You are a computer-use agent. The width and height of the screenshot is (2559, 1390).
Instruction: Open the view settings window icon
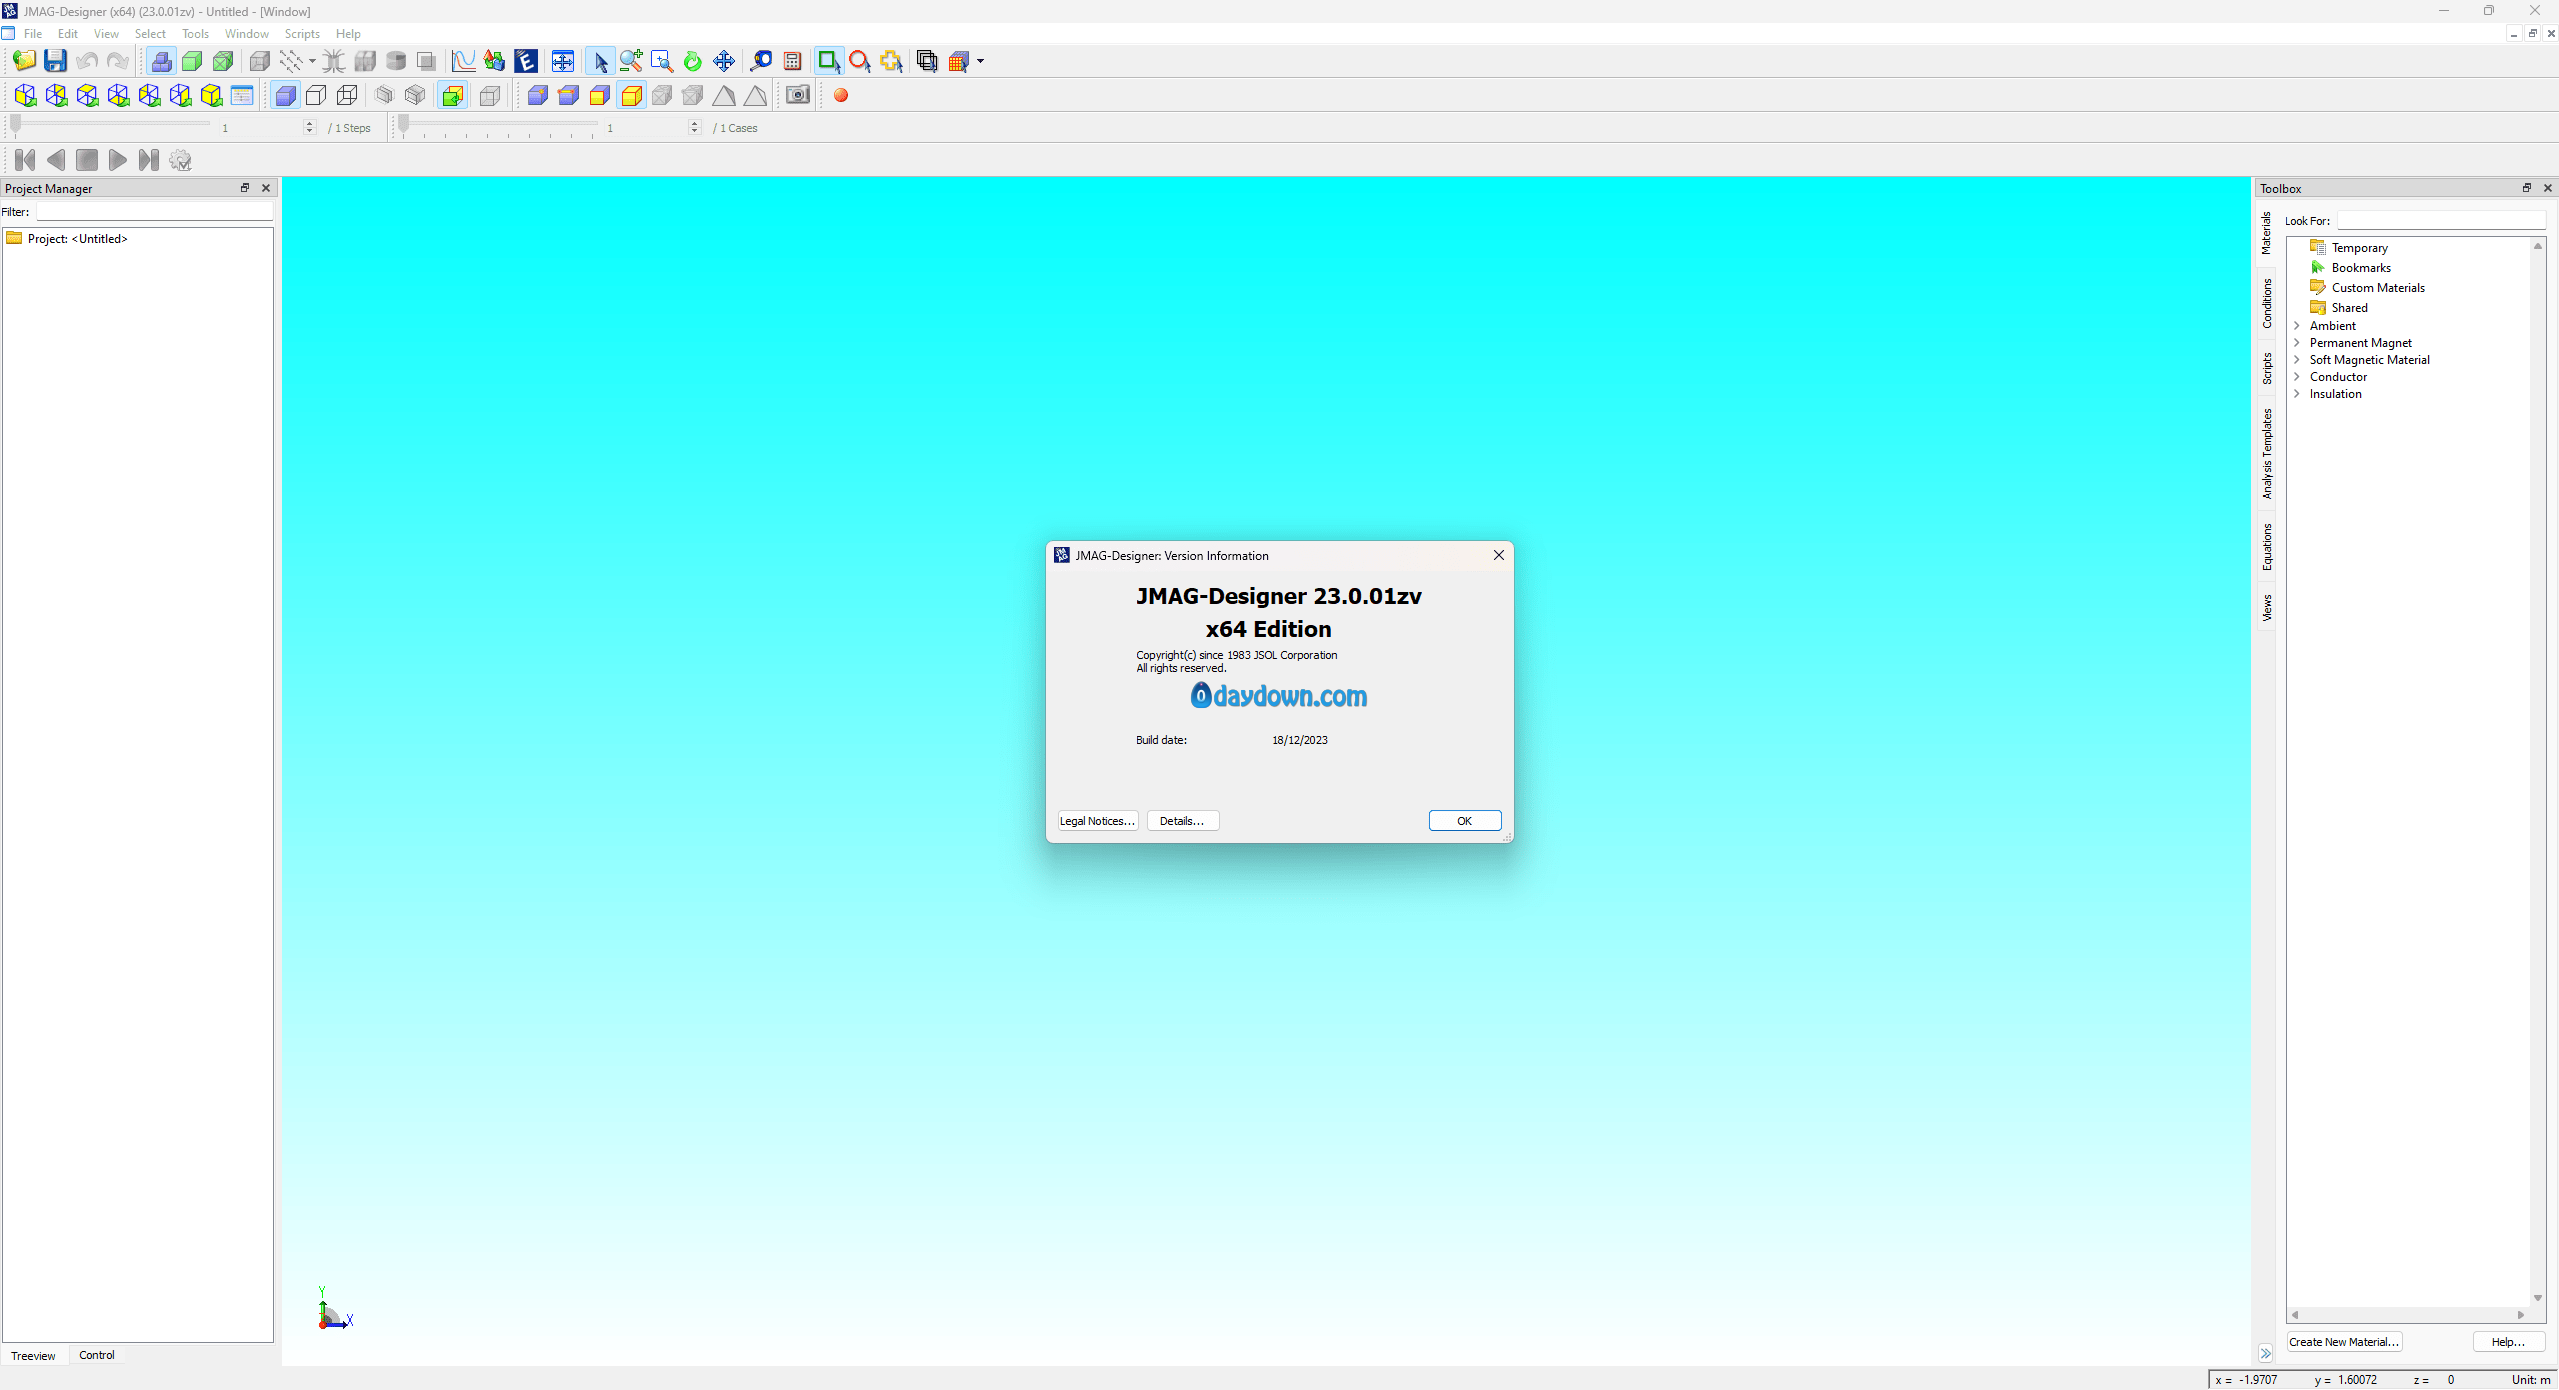click(x=243, y=95)
